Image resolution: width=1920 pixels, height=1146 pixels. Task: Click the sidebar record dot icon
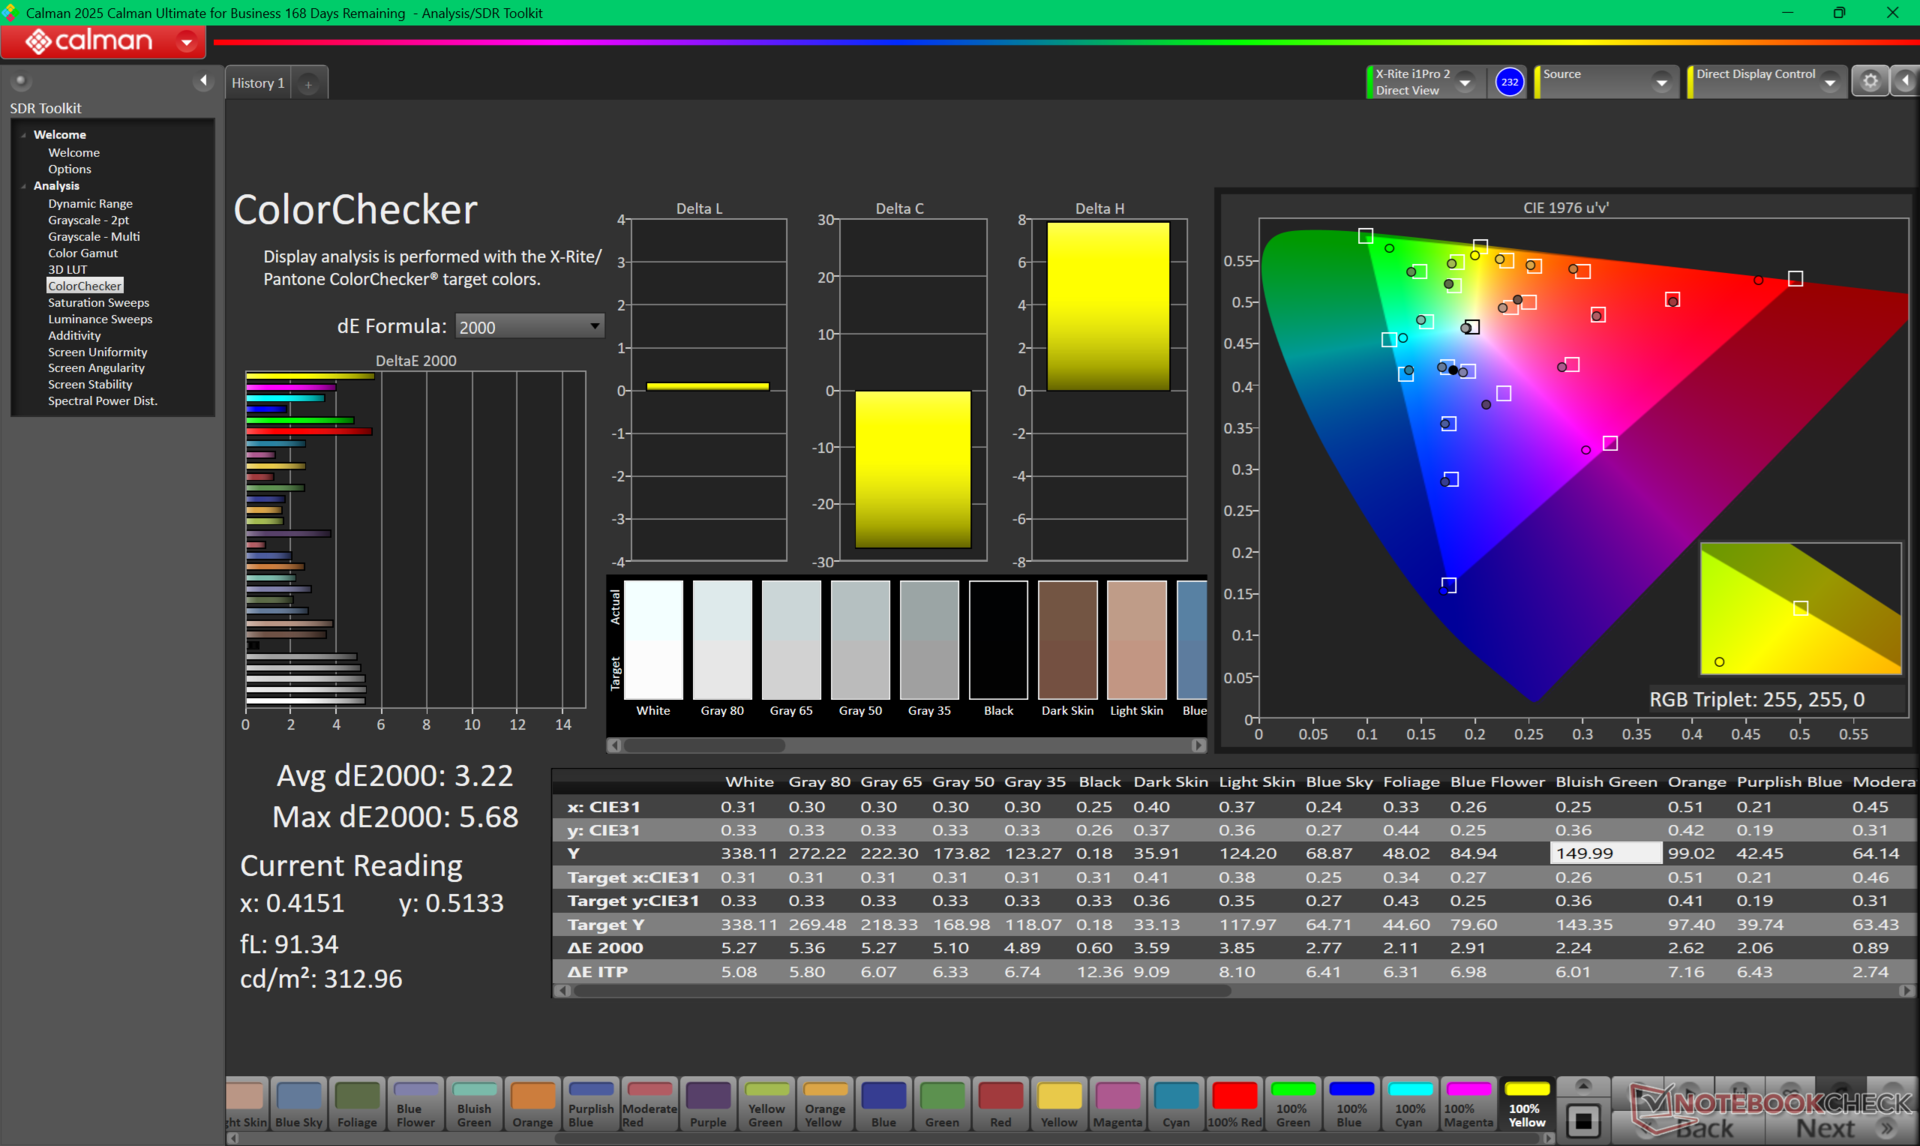[x=20, y=81]
